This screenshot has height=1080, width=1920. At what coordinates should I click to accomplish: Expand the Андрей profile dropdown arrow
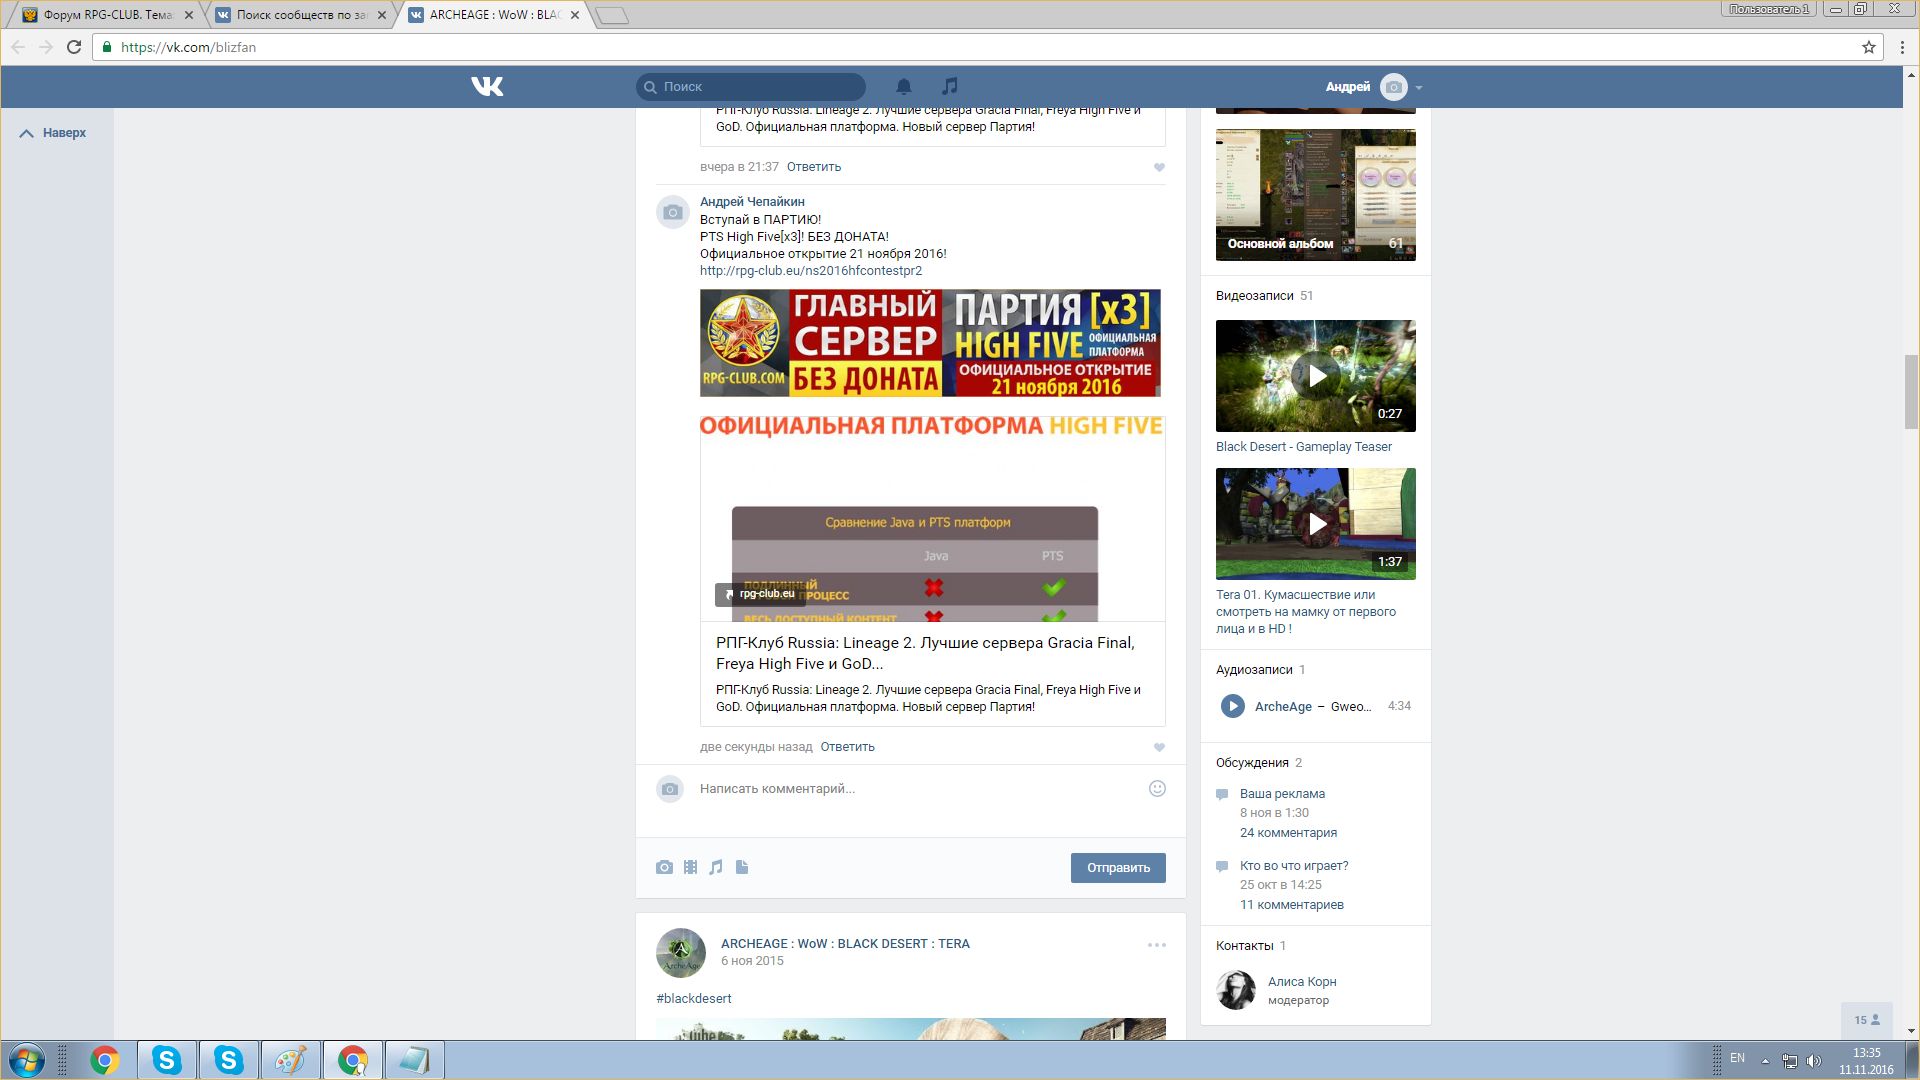point(1419,88)
